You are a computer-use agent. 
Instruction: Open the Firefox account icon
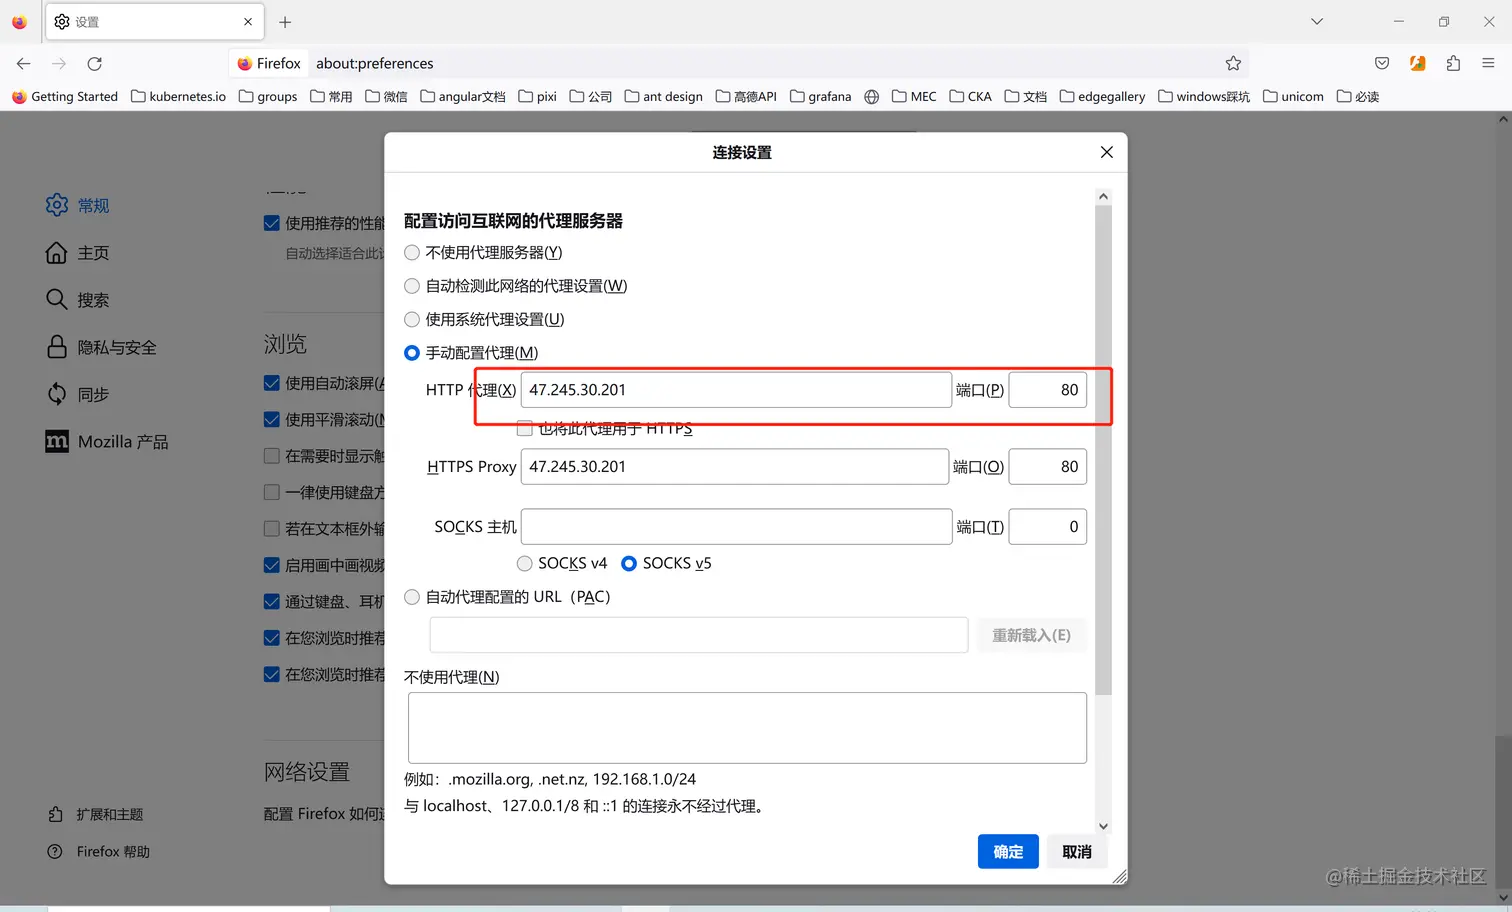1417,62
